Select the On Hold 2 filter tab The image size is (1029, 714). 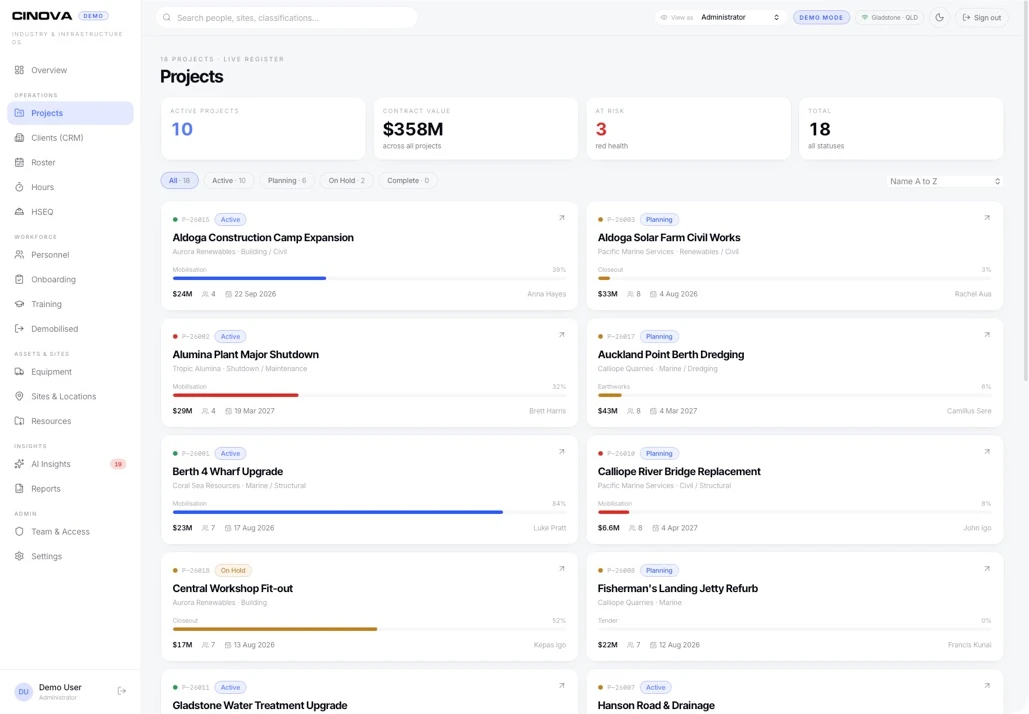click(346, 180)
